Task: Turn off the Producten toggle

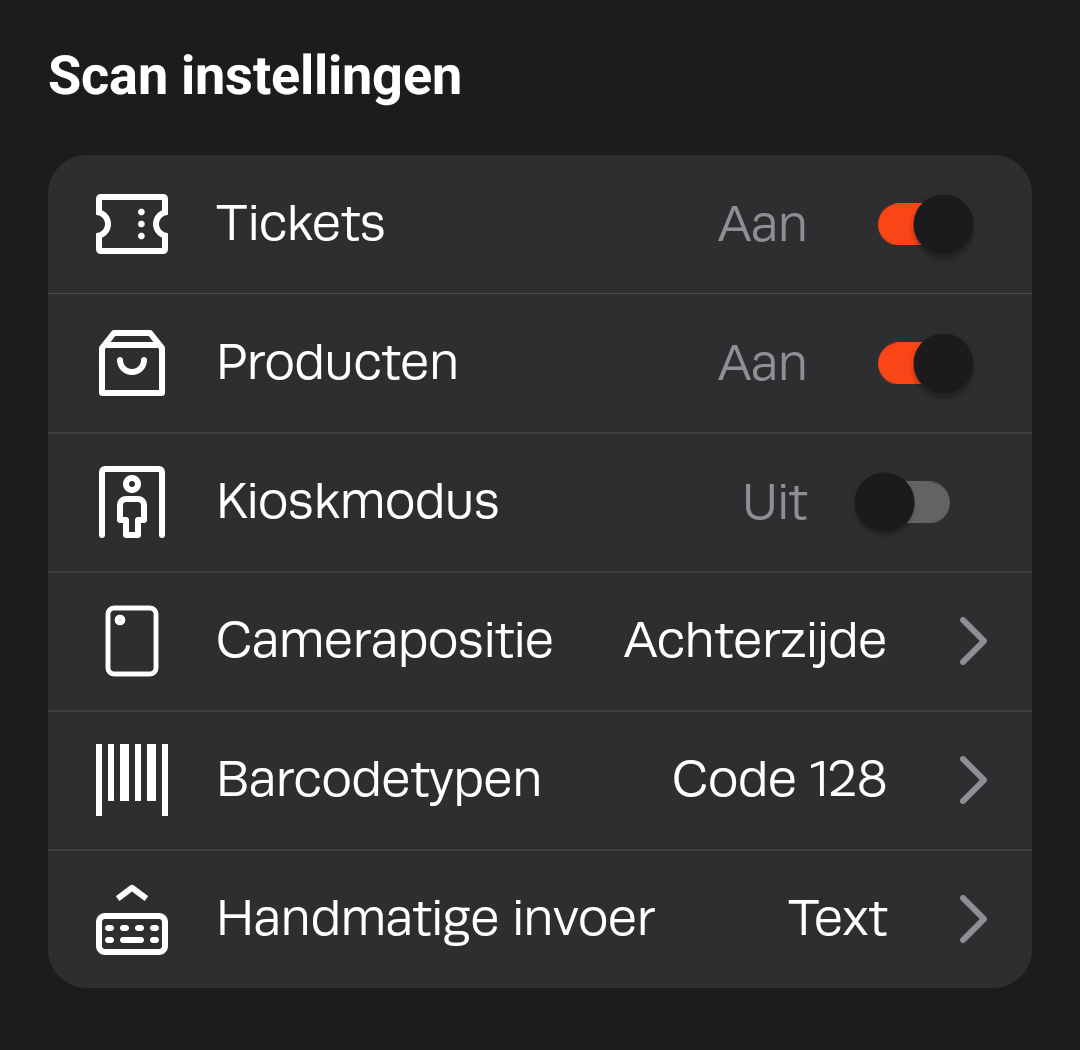Action: tap(925, 364)
